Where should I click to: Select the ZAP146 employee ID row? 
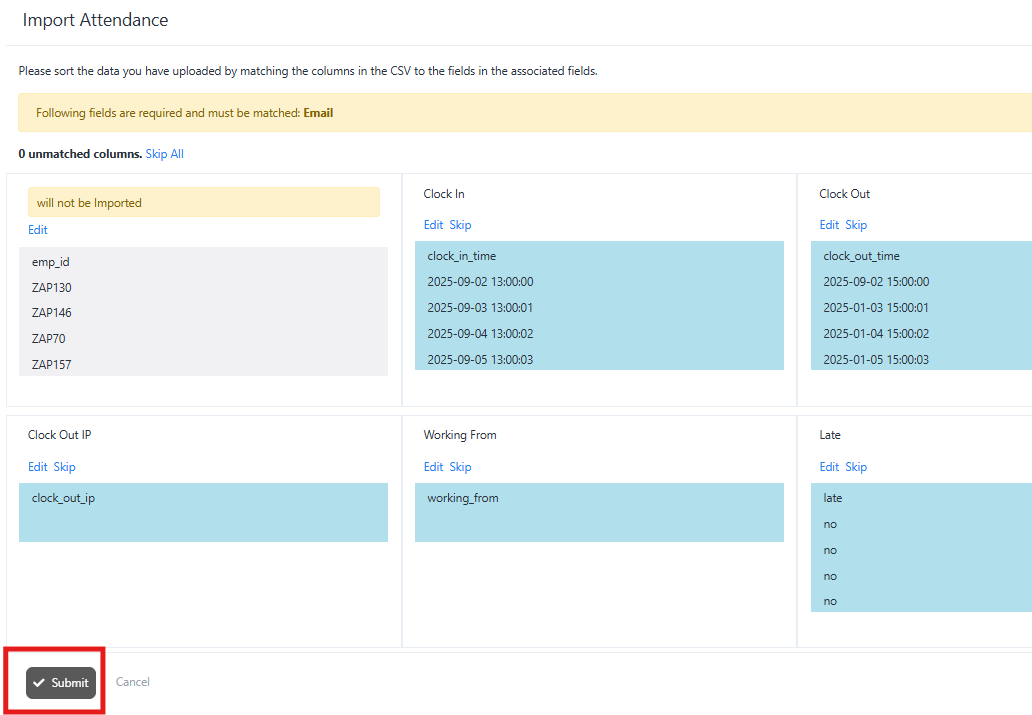click(52, 313)
